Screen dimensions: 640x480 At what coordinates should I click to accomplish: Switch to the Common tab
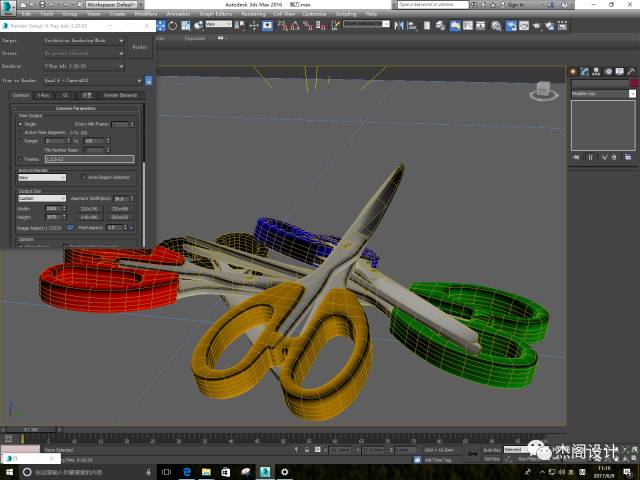point(20,95)
